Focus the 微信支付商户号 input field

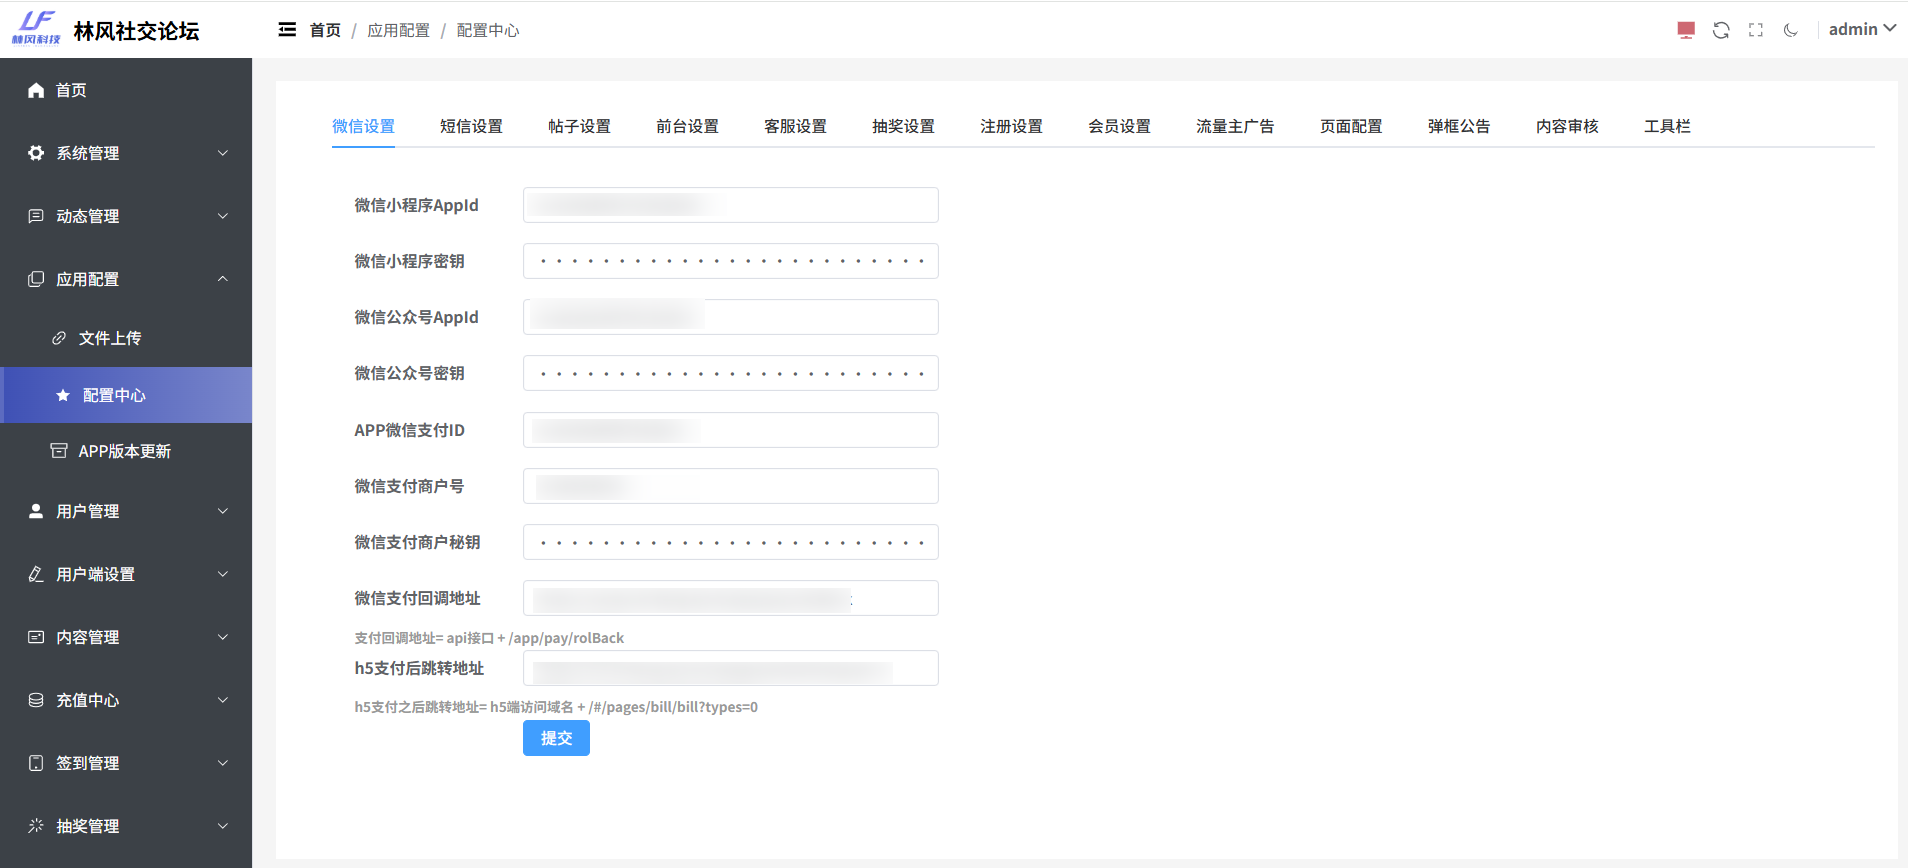click(731, 486)
